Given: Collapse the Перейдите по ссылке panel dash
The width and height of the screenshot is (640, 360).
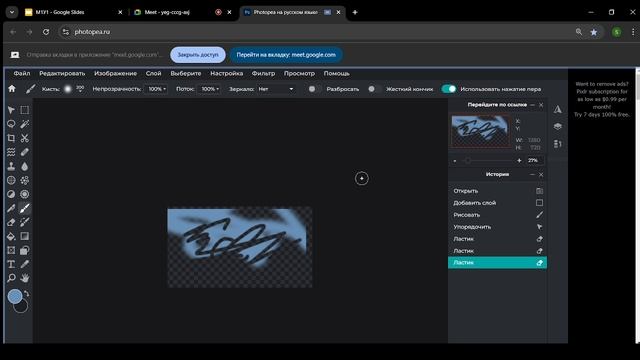Looking at the screenshot, I should (532, 105).
